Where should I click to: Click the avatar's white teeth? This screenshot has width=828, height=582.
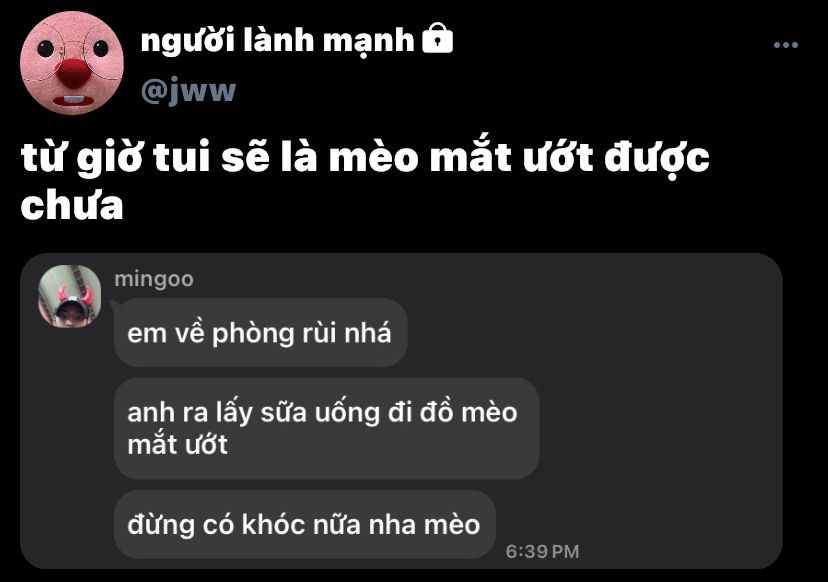pos(72,100)
